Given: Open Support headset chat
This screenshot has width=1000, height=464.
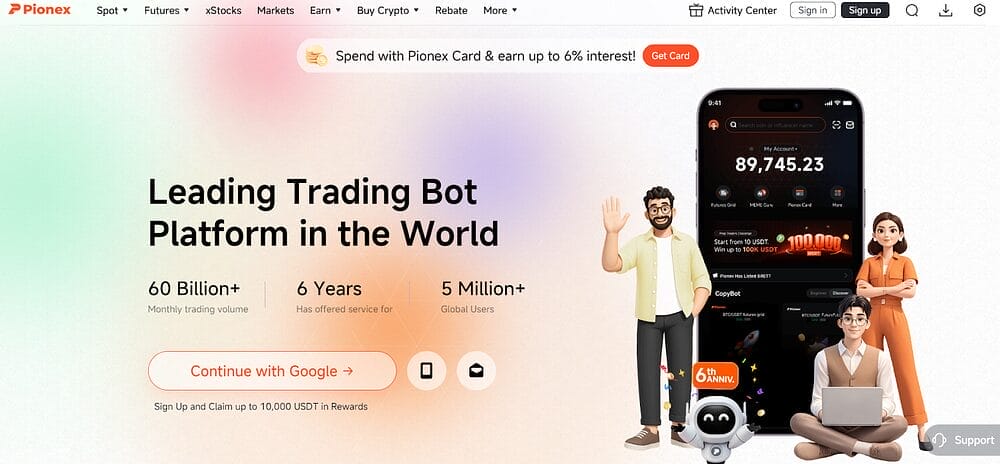Looking at the screenshot, I should [963, 440].
